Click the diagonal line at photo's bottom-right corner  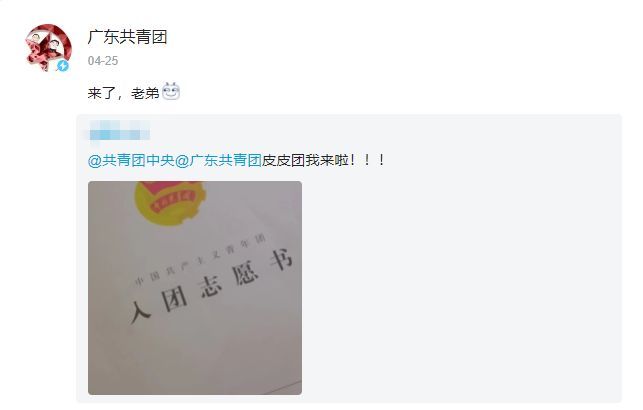click(x=283, y=387)
